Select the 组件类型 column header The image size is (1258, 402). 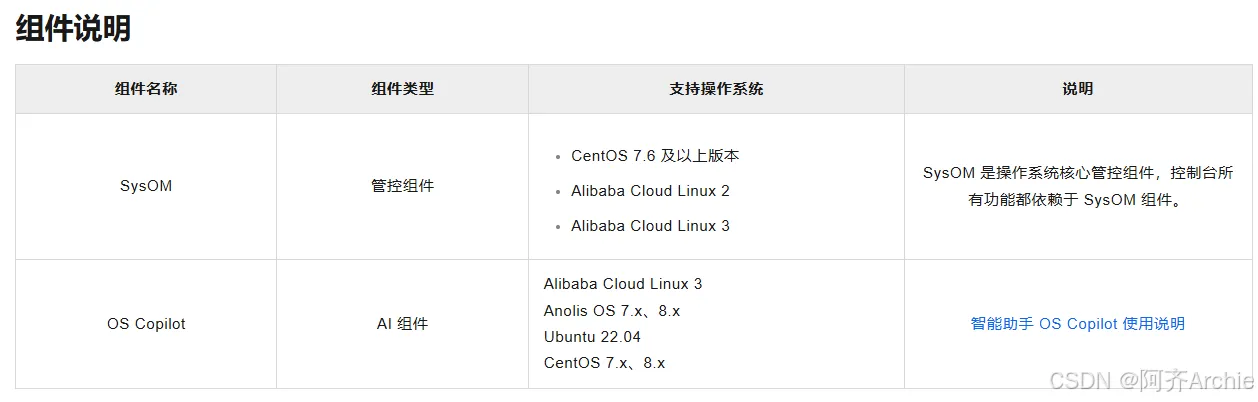tap(402, 89)
